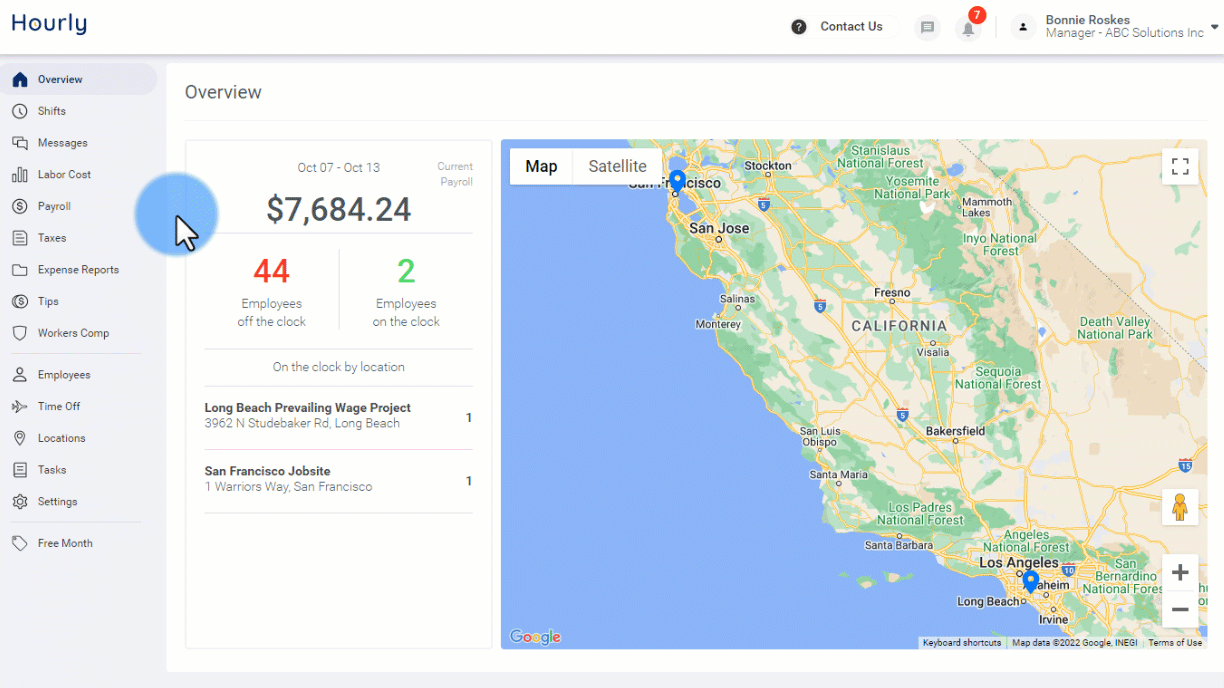The width and height of the screenshot is (1224, 688).
Task: Click the Tips coin icon
Action: click(19, 301)
